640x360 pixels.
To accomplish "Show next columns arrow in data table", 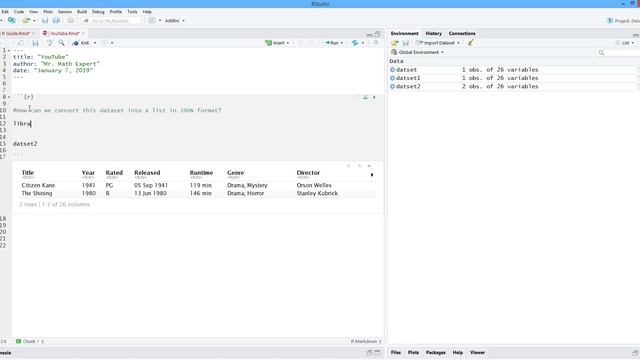I will click(x=372, y=175).
